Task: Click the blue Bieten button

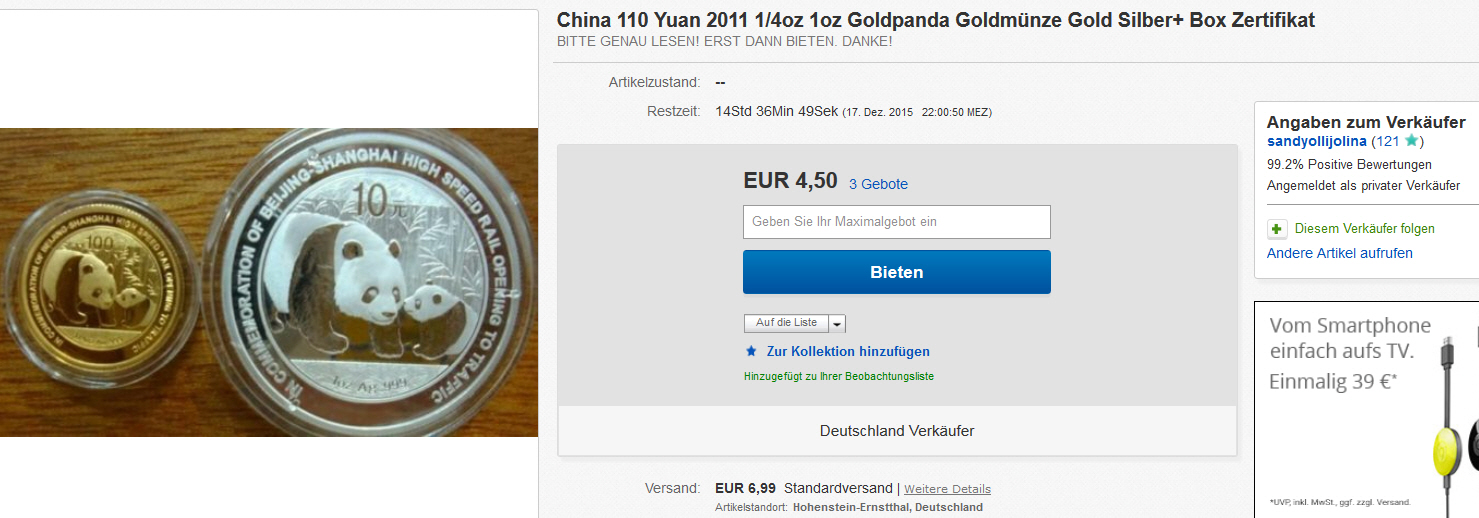Action: pyautogui.click(x=896, y=272)
